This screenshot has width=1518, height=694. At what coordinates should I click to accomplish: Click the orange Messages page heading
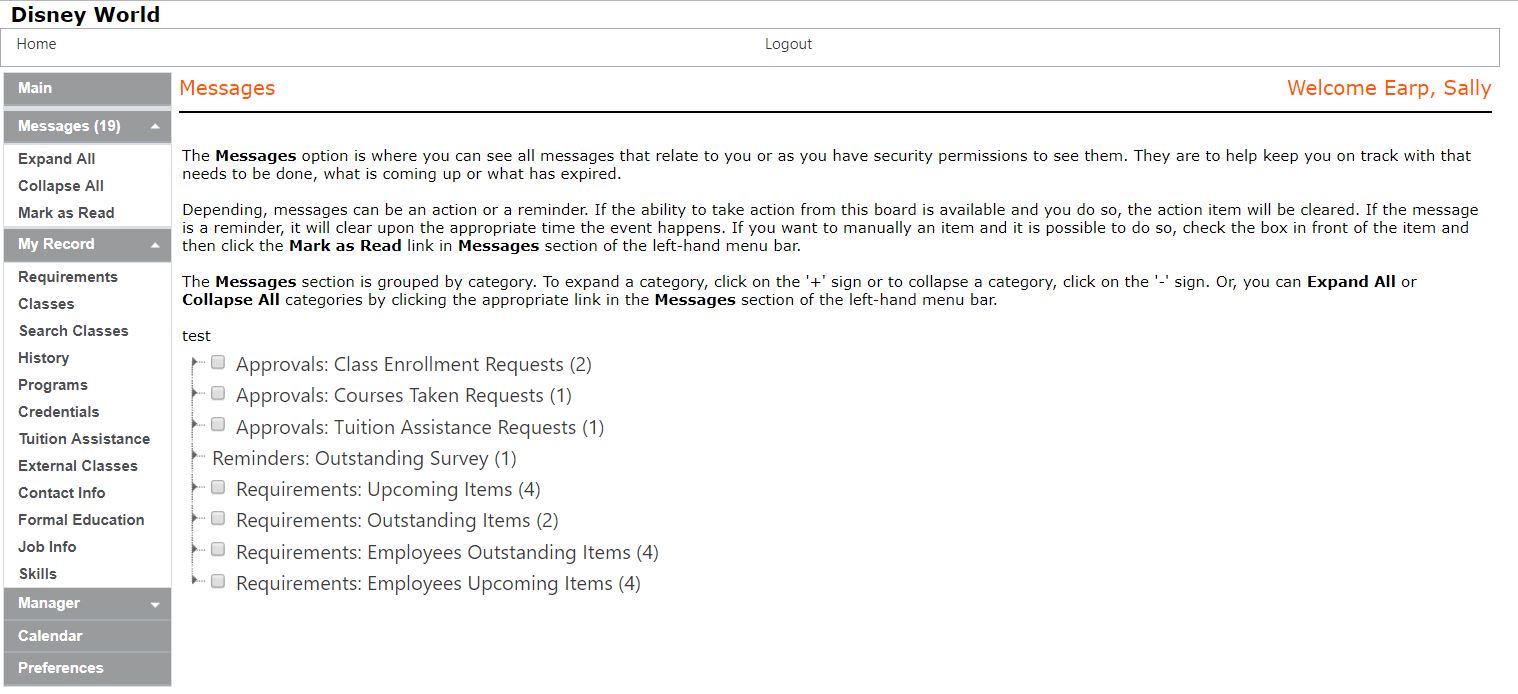227,88
